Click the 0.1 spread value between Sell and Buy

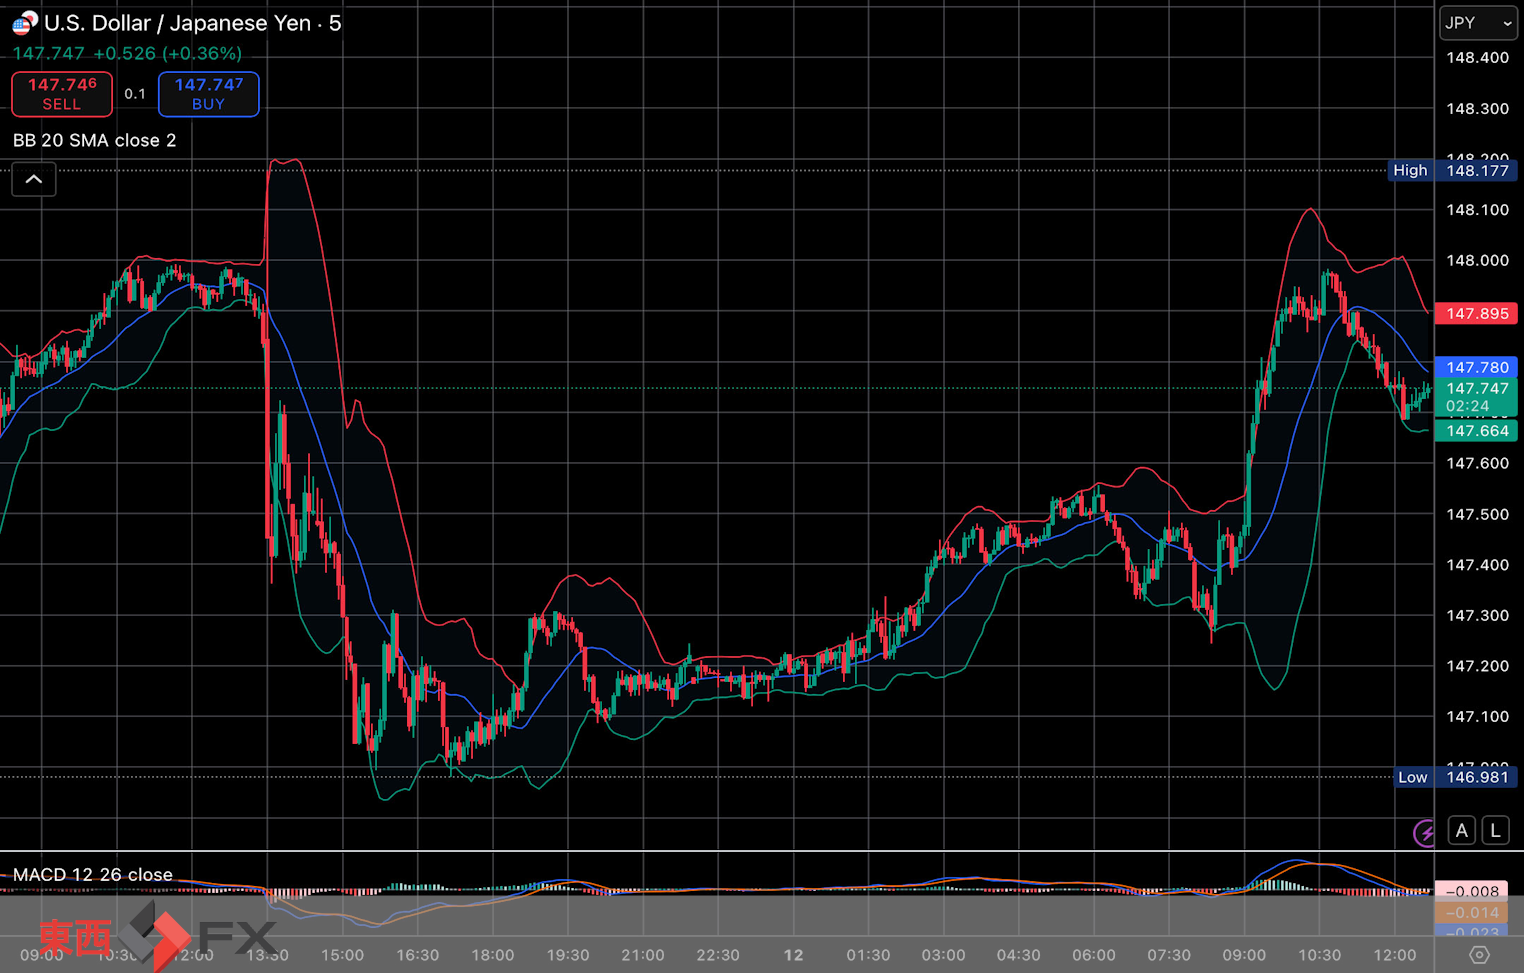135,94
